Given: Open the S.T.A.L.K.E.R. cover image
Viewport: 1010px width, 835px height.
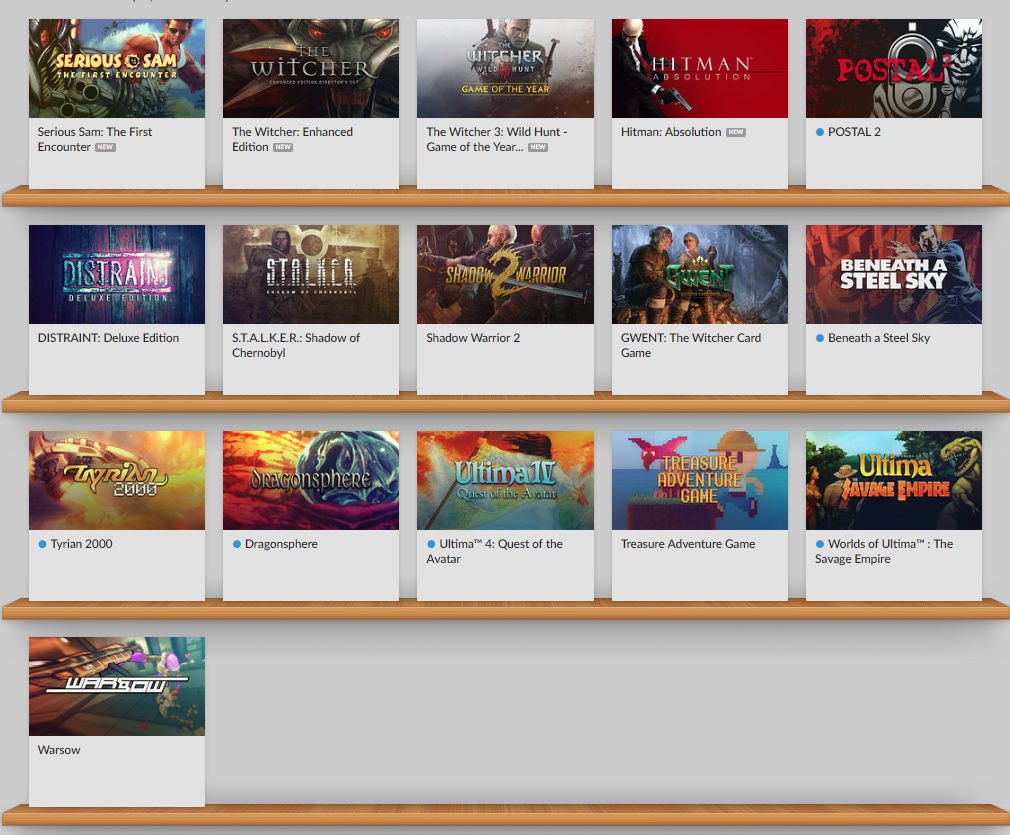Looking at the screenshot, I should tap(311, 274).
